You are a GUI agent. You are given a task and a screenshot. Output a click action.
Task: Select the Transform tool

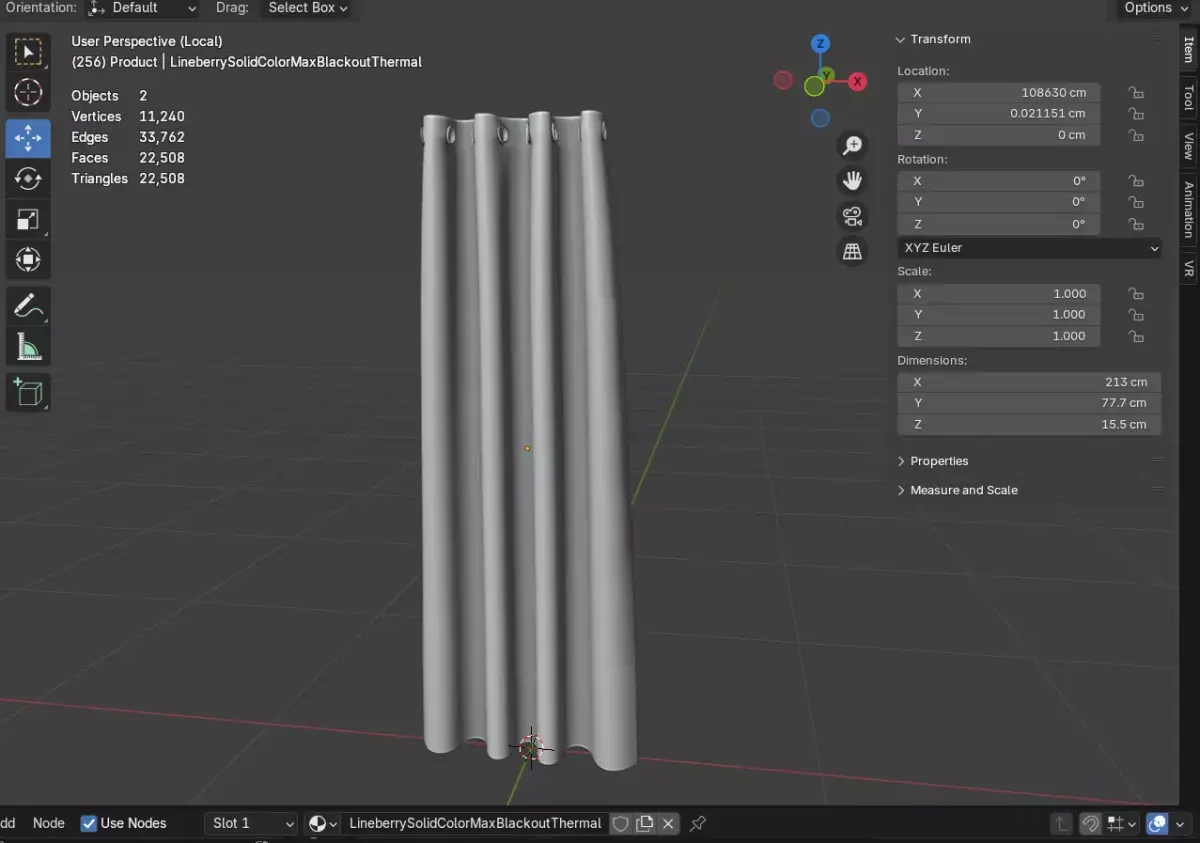click(28, 260)
